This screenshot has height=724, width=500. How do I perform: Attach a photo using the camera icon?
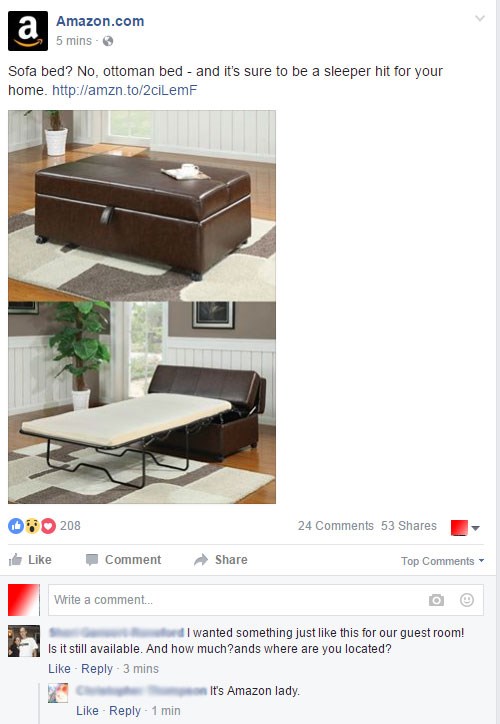tap(436, 600)
